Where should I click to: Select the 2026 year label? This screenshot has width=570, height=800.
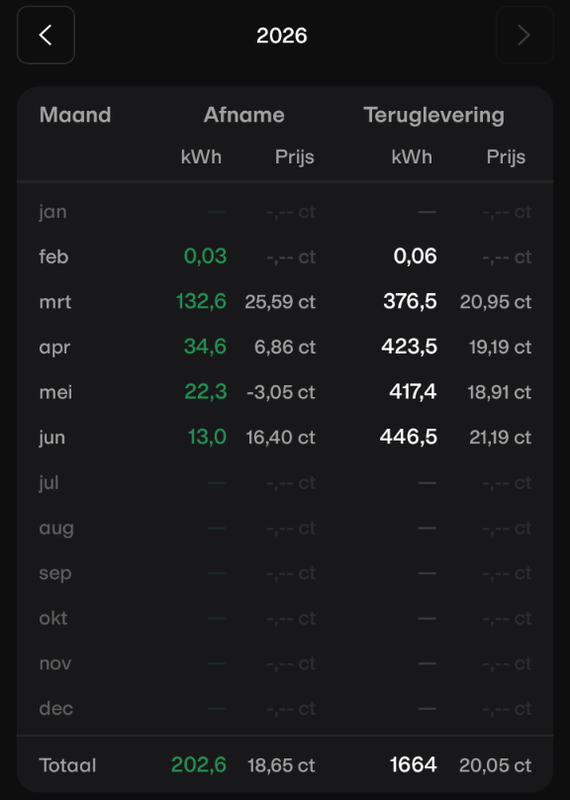click(282, 36)
